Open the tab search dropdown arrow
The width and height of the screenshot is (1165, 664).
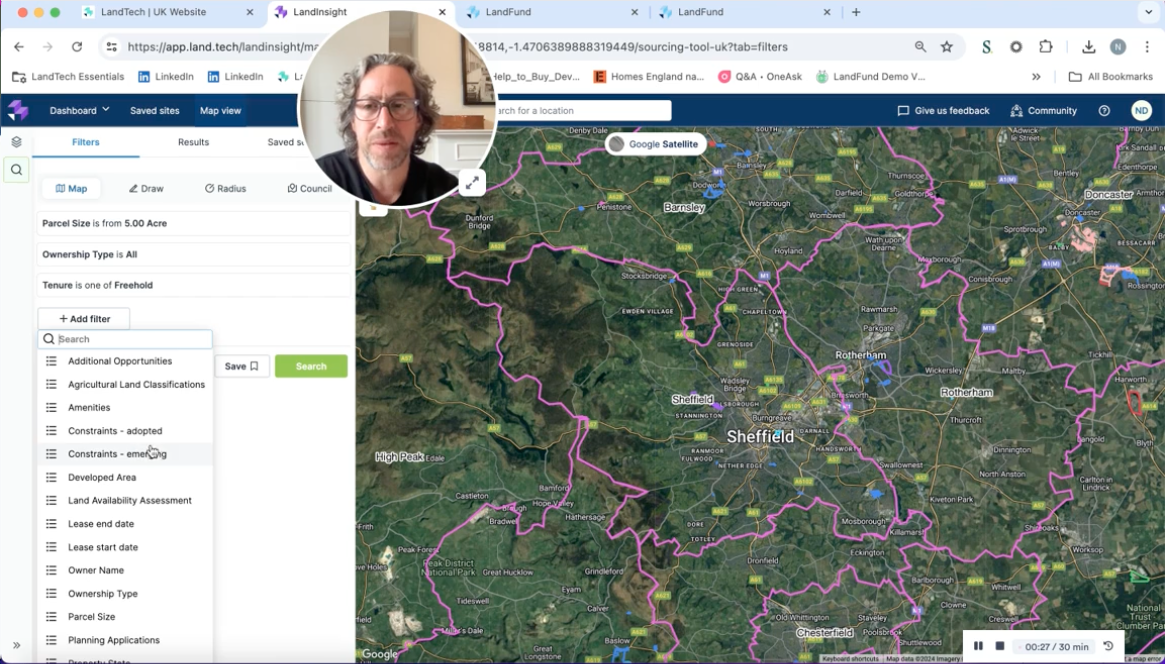point(1149,12)
